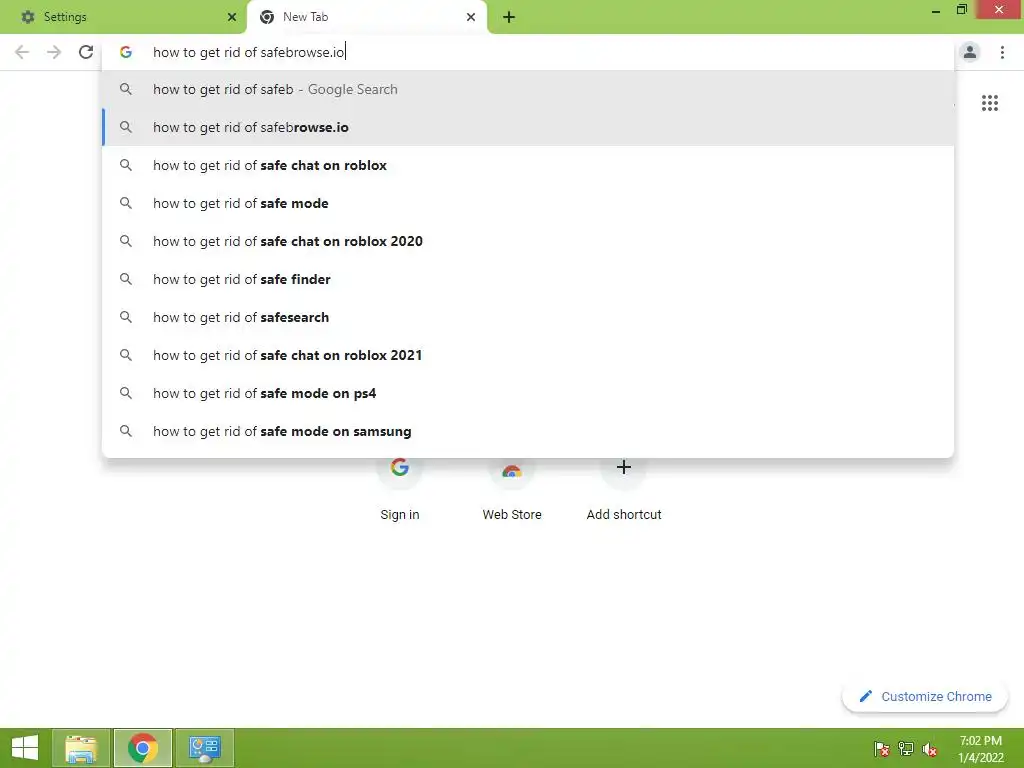Open the profile avatar menu

(x=970, y=52)
